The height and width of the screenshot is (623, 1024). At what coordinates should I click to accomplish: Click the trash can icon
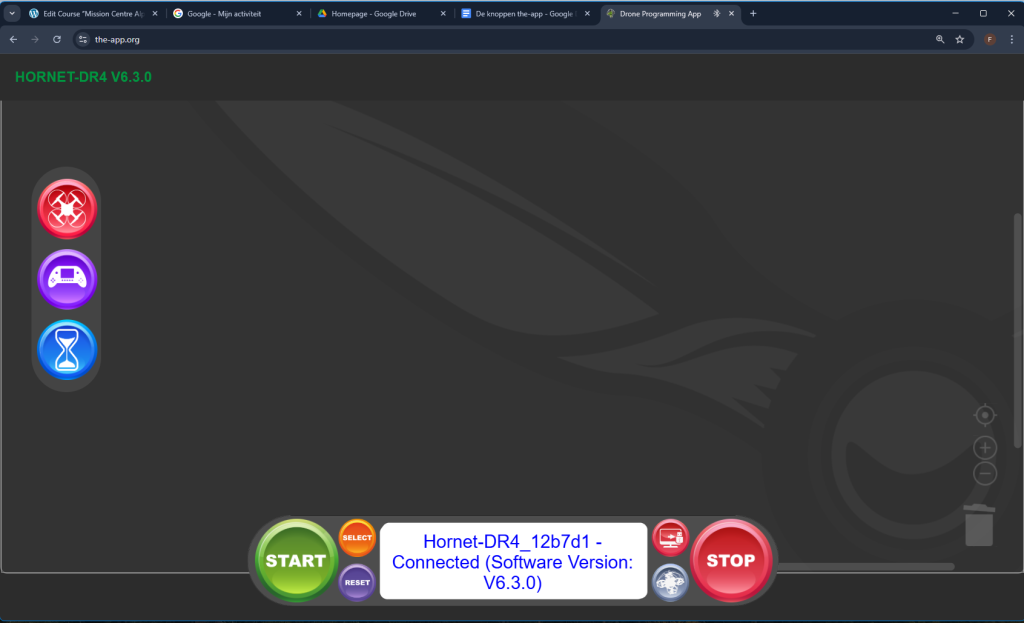click(x=980, y=526)
